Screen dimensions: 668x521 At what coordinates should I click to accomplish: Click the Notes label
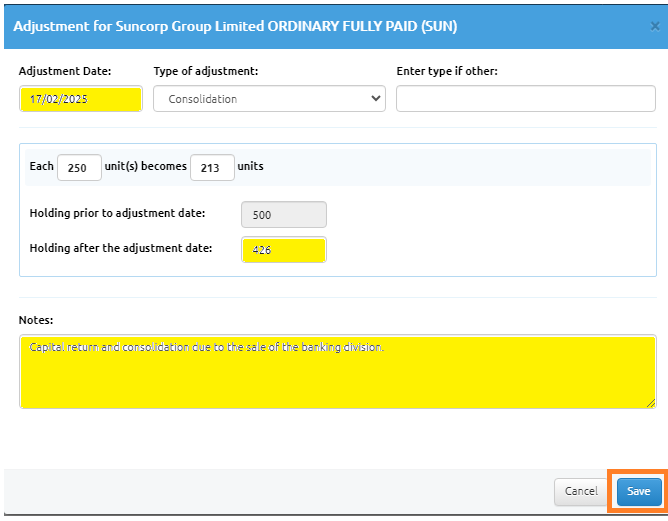point(36,320)
